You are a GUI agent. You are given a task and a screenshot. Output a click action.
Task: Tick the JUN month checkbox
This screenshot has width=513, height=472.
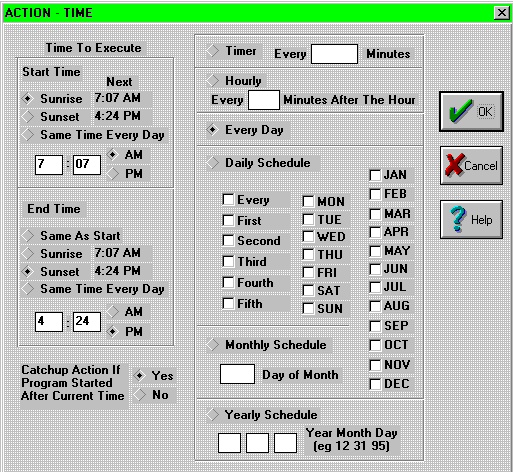coord(375,269)
